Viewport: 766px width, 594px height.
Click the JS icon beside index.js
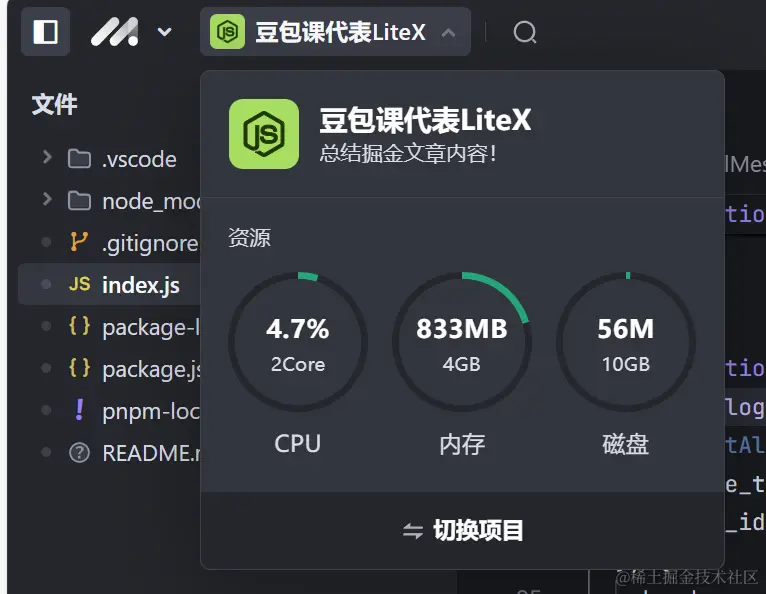[x=80, y=284]
